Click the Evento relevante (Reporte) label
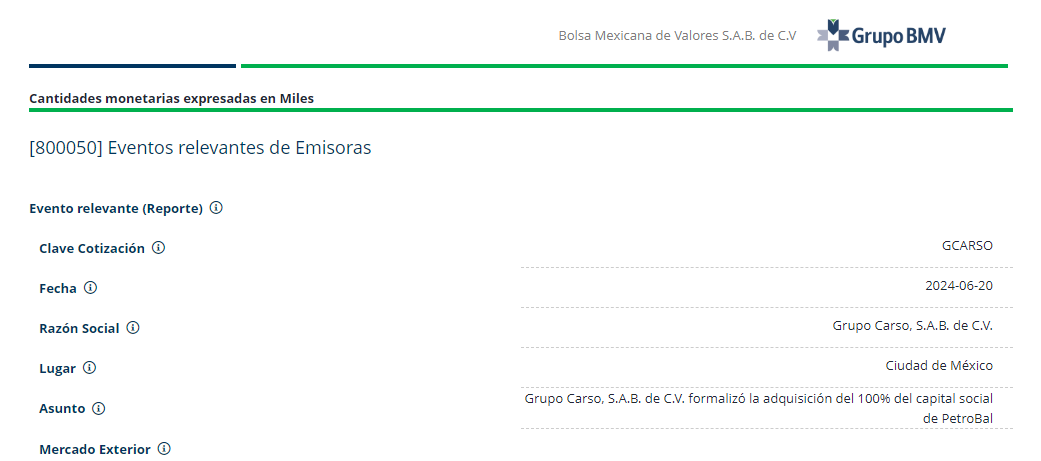The width and height of the screenshot is (1041, 461). click(116, 209)
